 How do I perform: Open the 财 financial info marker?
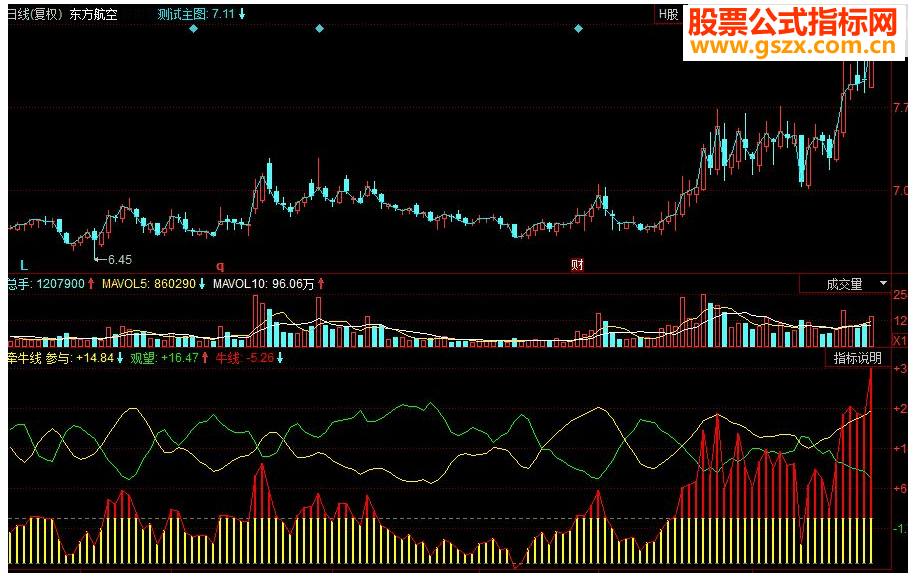tap(577, 265)
